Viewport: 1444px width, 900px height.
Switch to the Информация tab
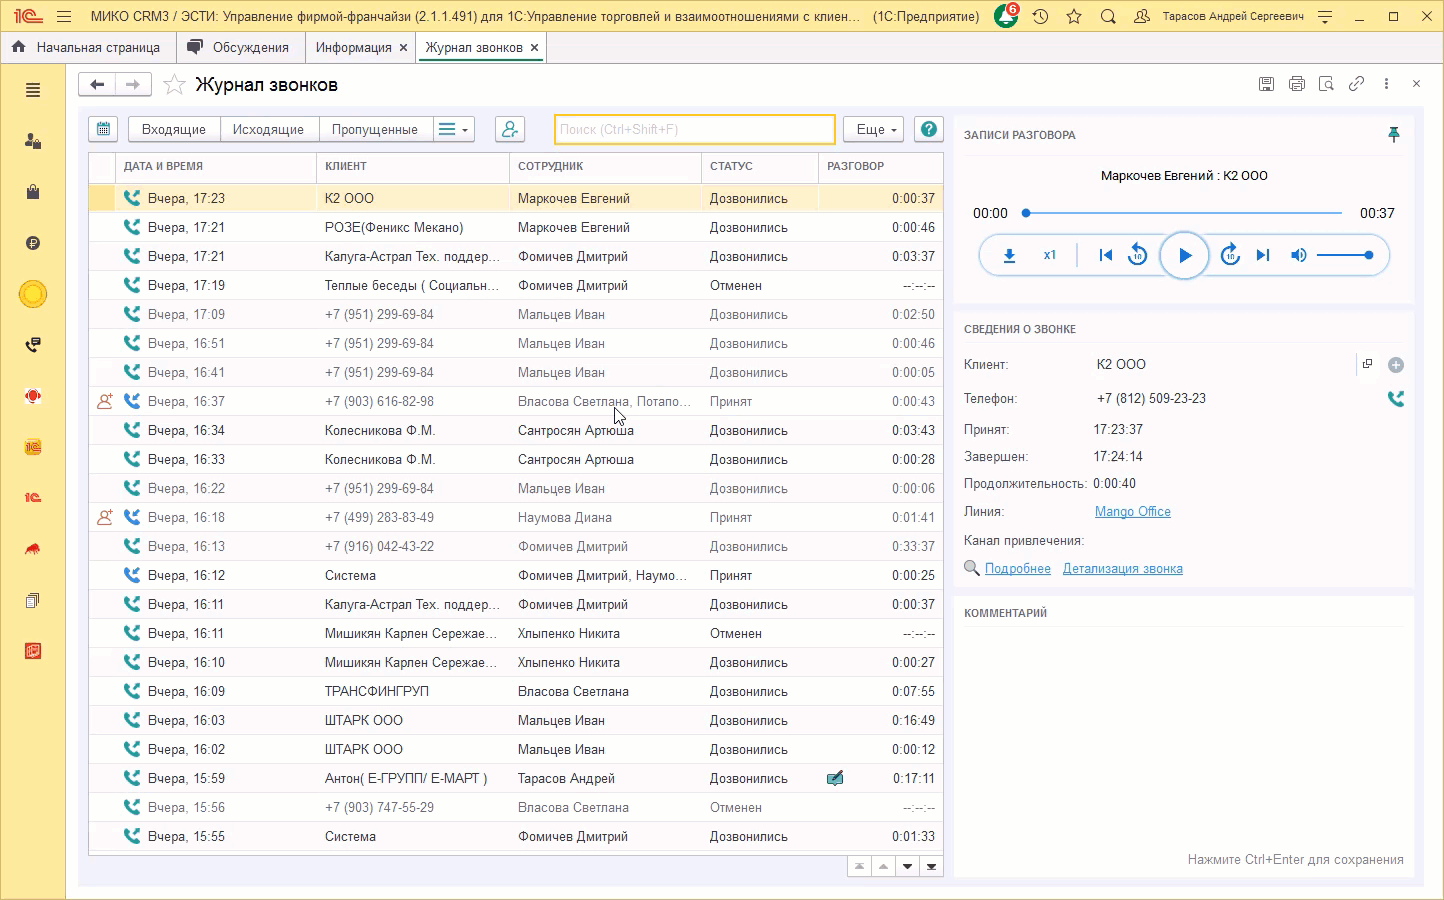pyautogui.click(x=353, y=47)
